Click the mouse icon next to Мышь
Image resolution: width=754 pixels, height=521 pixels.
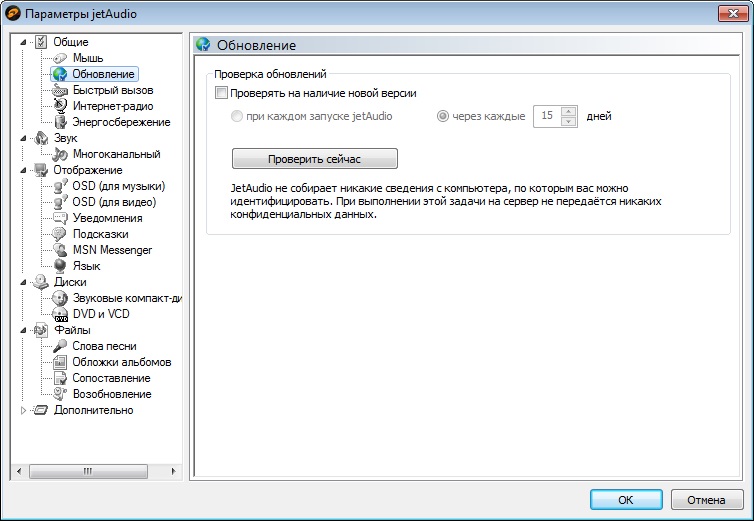[x=60, y=58]
